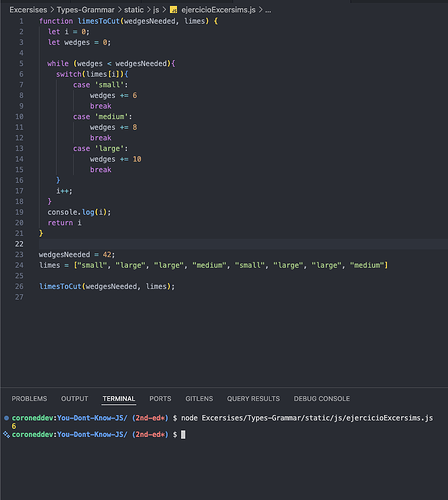Click 'wedges += 10' statement
This screenshot has width=448, height=500.
[115, 159]
